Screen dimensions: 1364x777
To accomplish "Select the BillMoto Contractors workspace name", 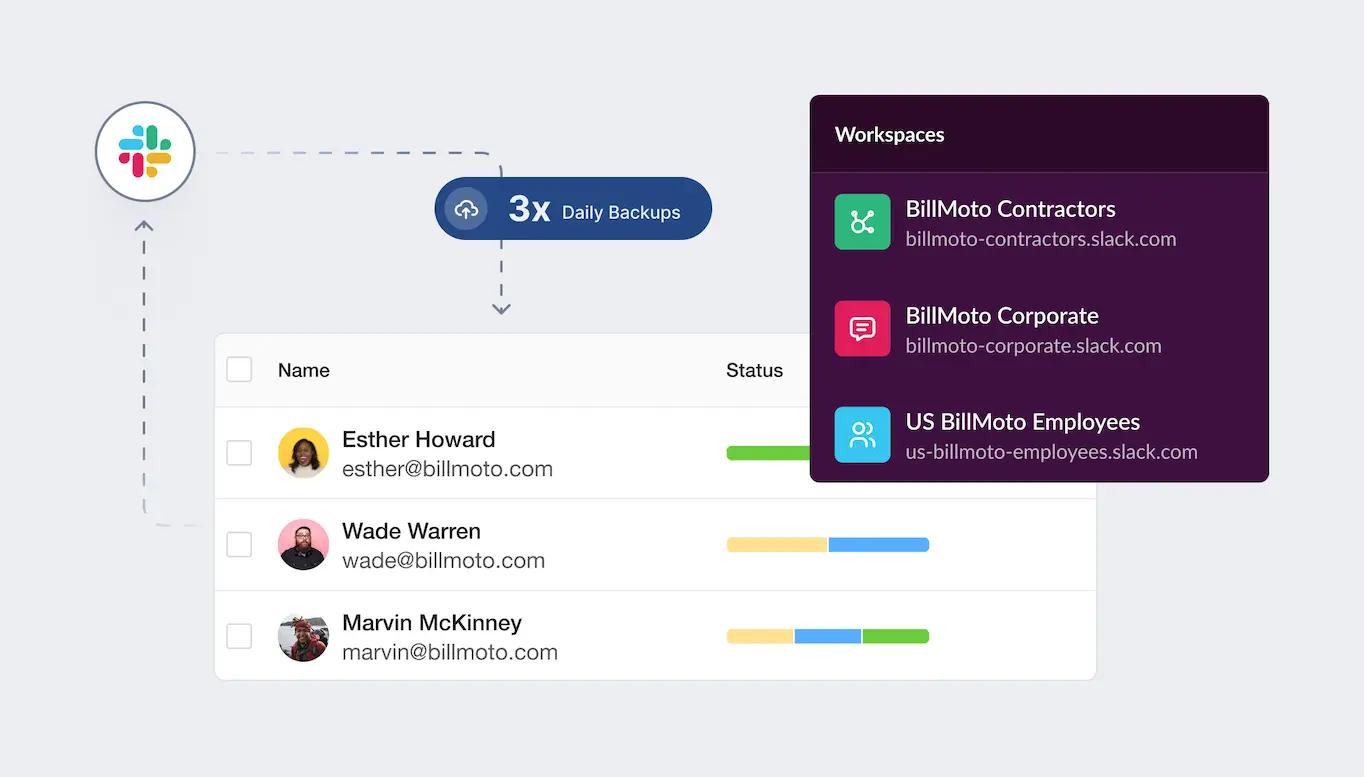I will (1010, 209).
